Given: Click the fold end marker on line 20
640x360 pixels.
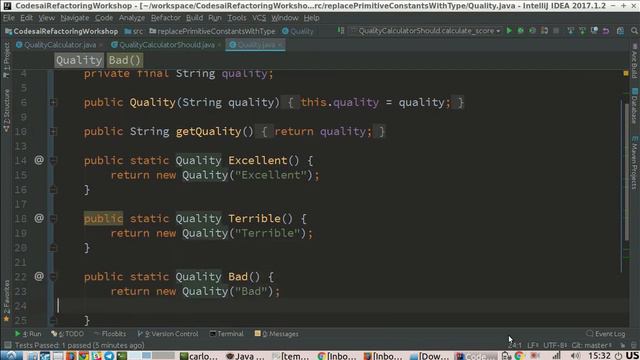Looking at the screenshot, I should click(53, 247).
